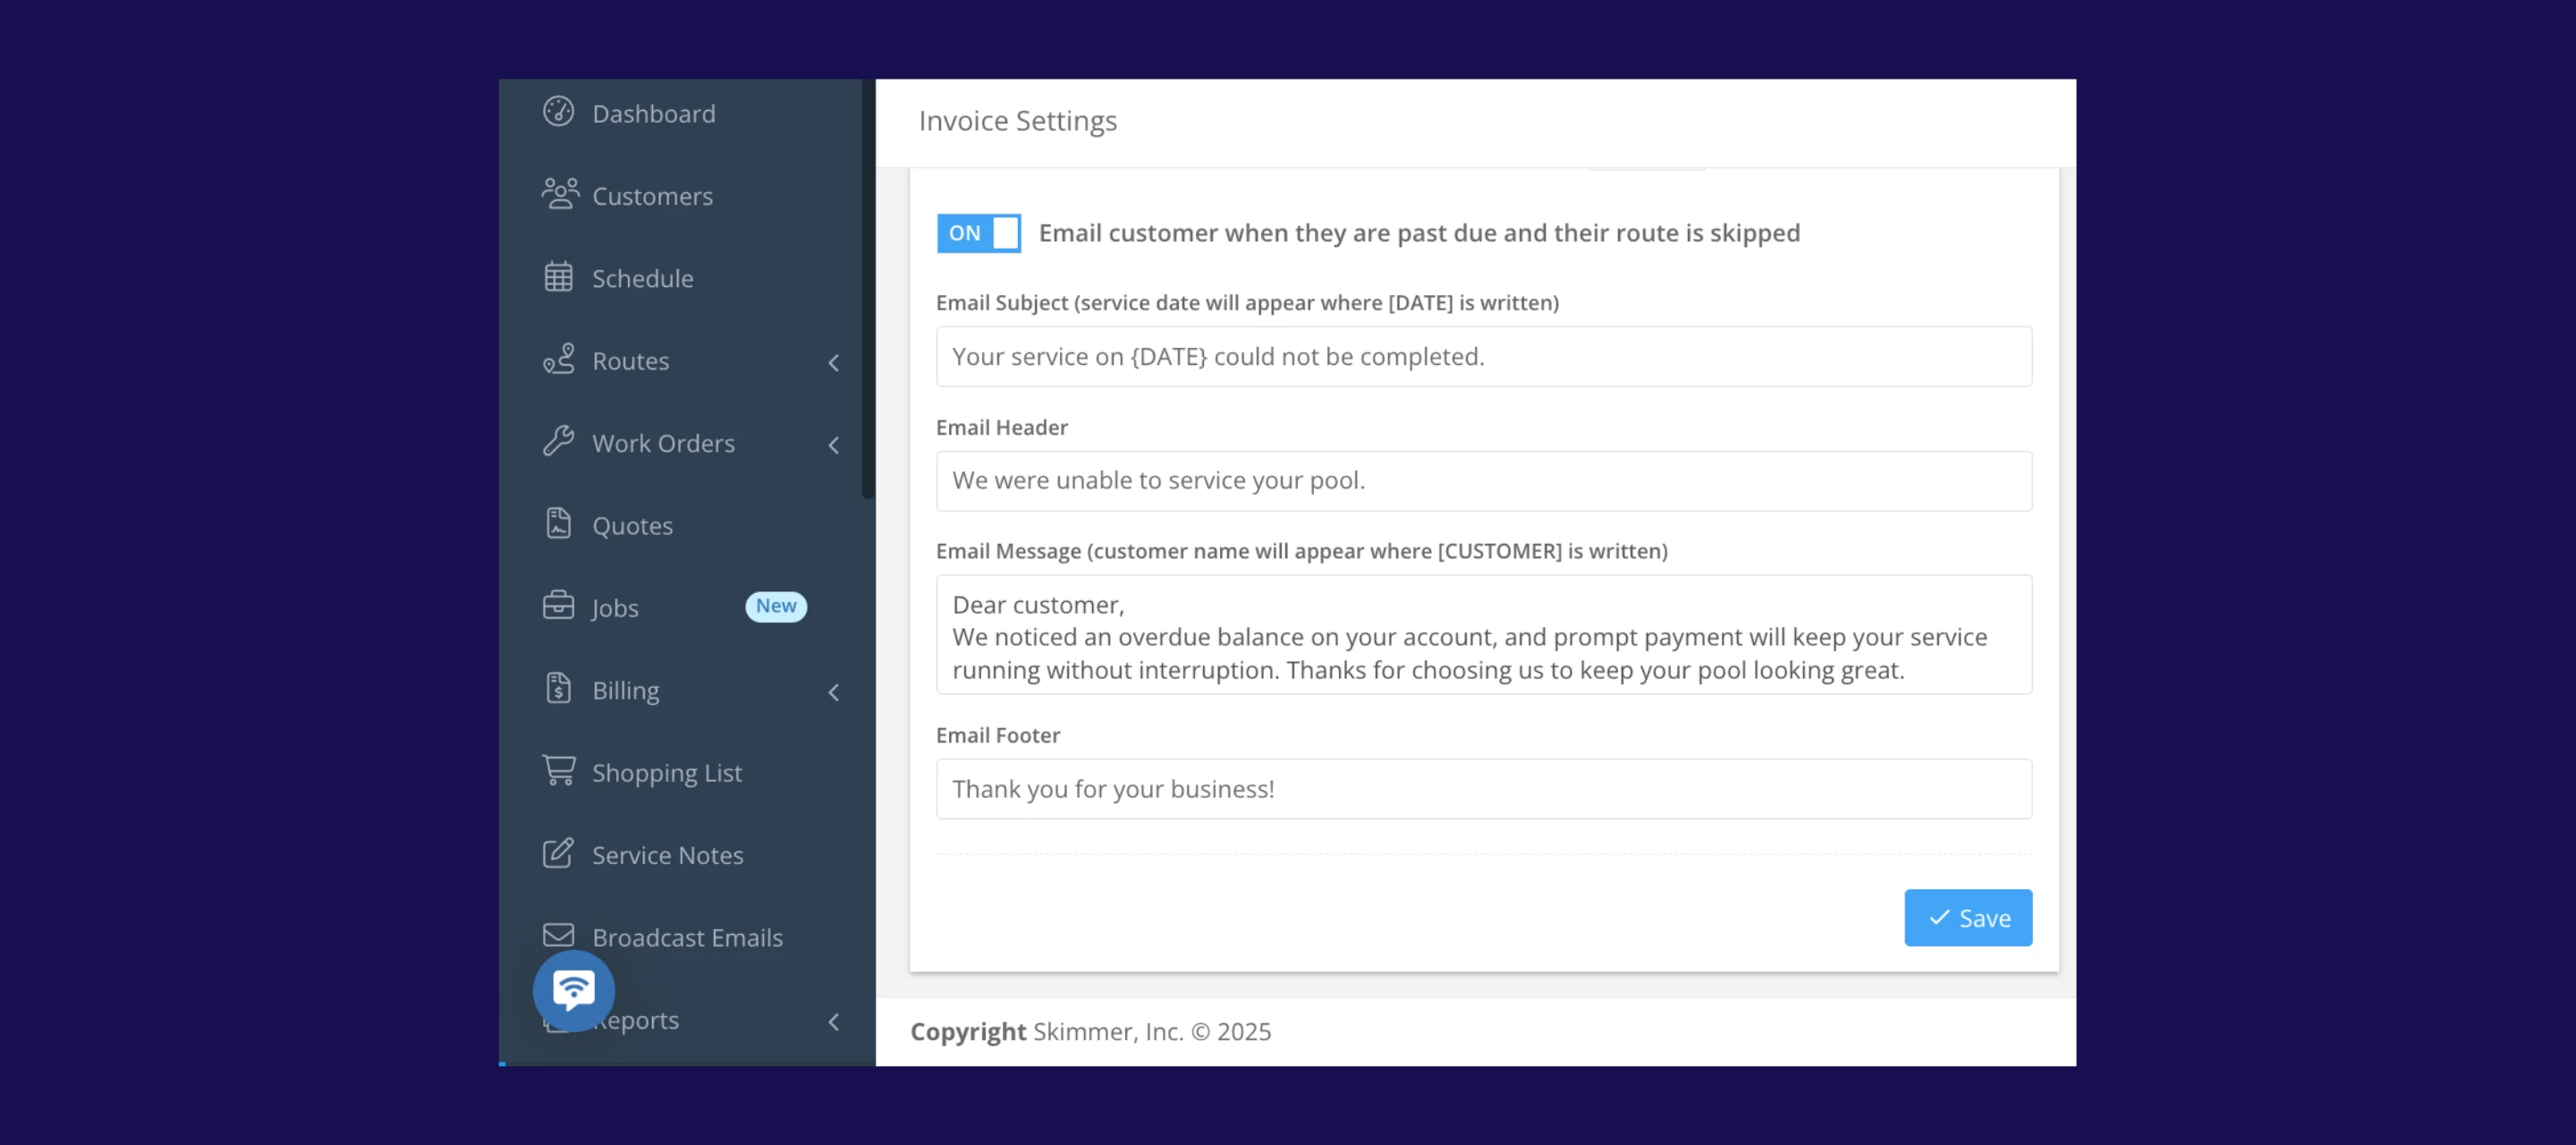Click the Quotes document icon
The width and height of the screenshot is (2576, 1145).
coord(558,524)
